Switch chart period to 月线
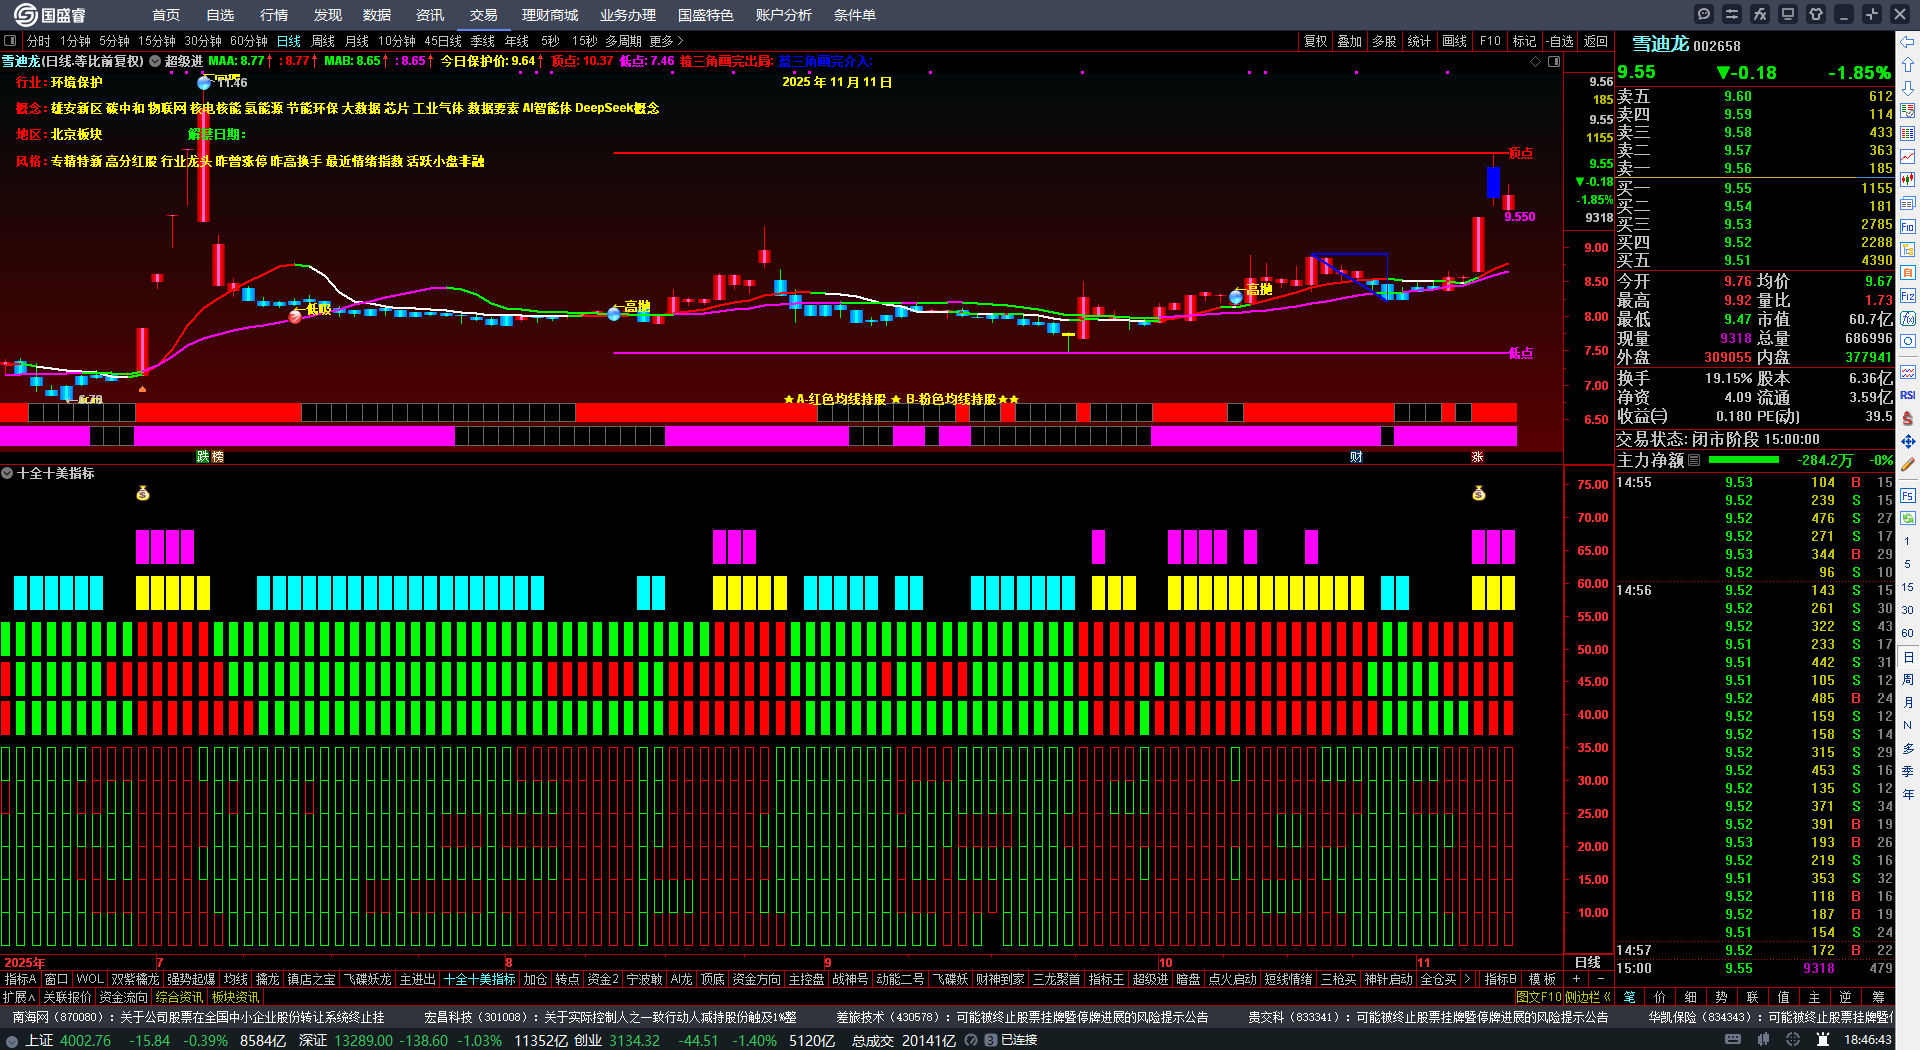This screenshot has height=1050, width=1920. click(x=357, y=41)
